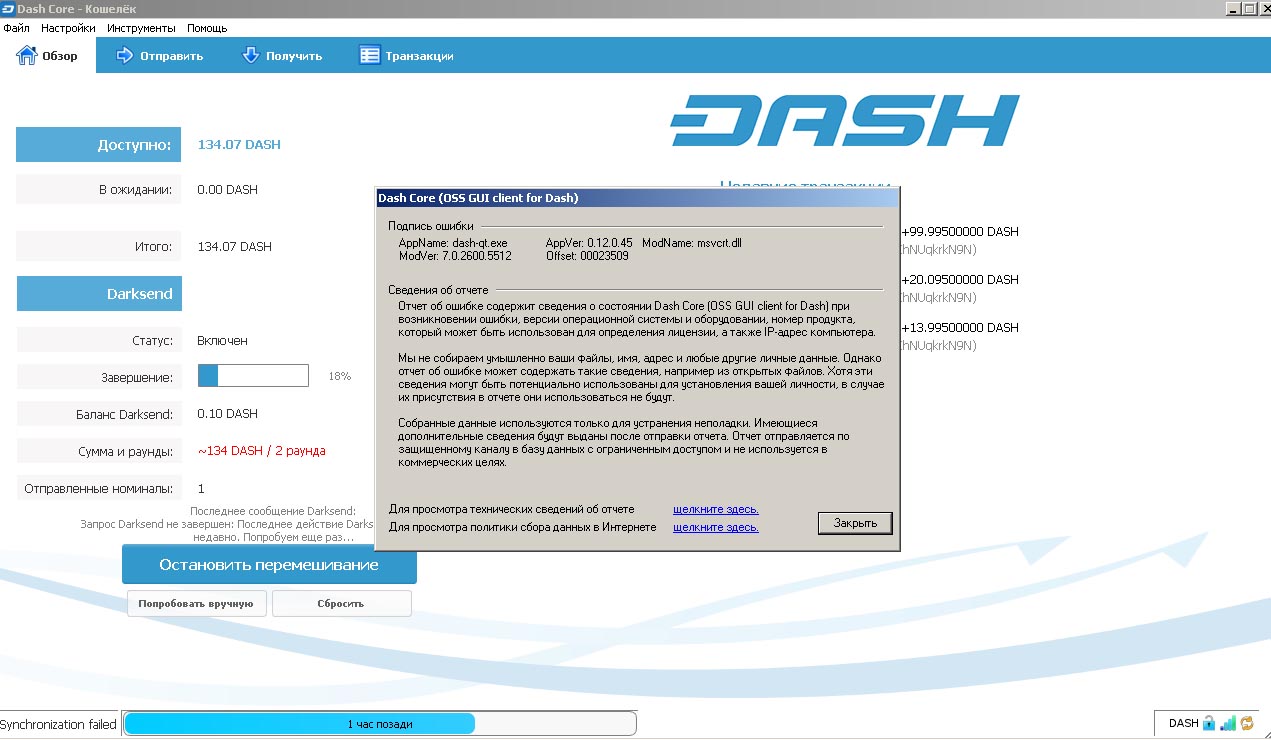1271x740 pixels.
Task: Open the Настройки menu
Action: point(68,28)
